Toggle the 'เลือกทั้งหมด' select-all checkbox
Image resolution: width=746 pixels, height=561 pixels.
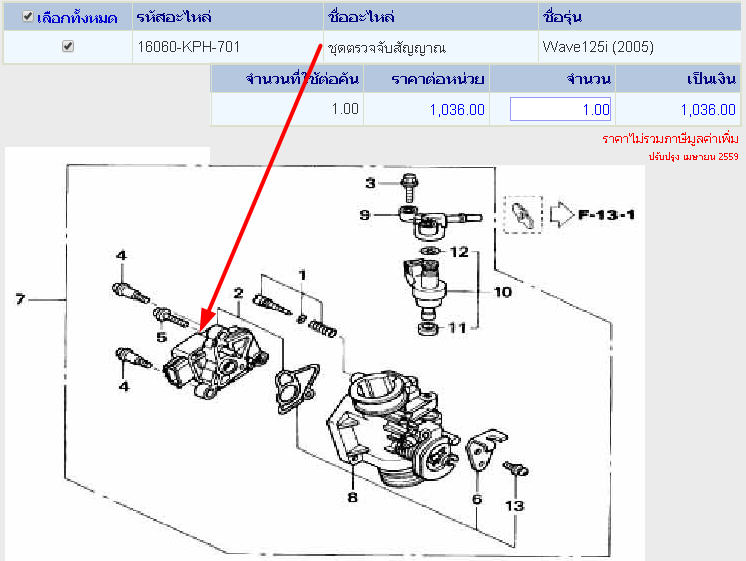pyautogui.click(x=28, y=17)
